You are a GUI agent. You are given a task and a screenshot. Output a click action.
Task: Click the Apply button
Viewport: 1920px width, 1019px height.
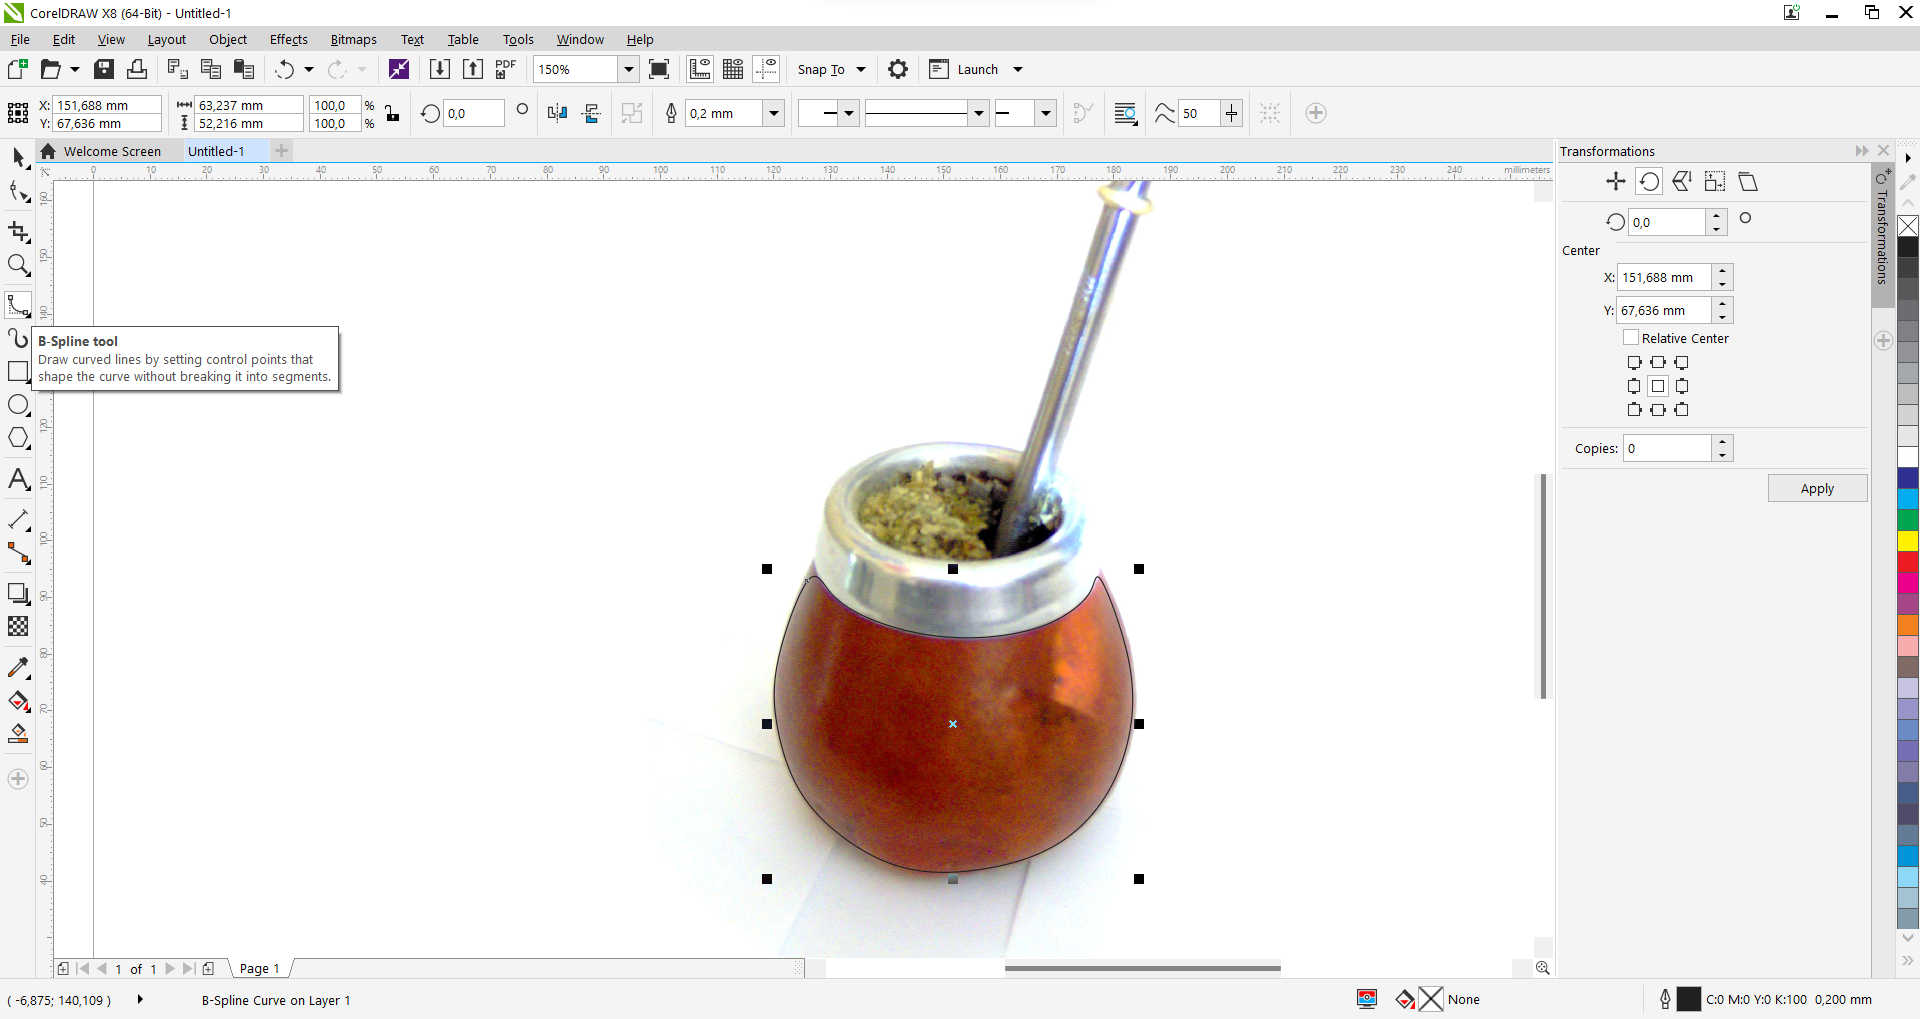pos(1817,488)
